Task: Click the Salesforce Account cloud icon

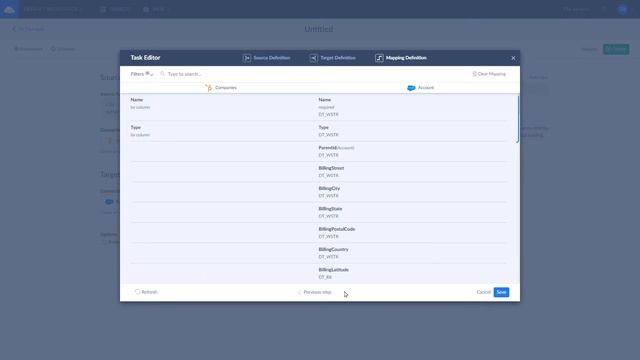Action: (x=411, y=88)
